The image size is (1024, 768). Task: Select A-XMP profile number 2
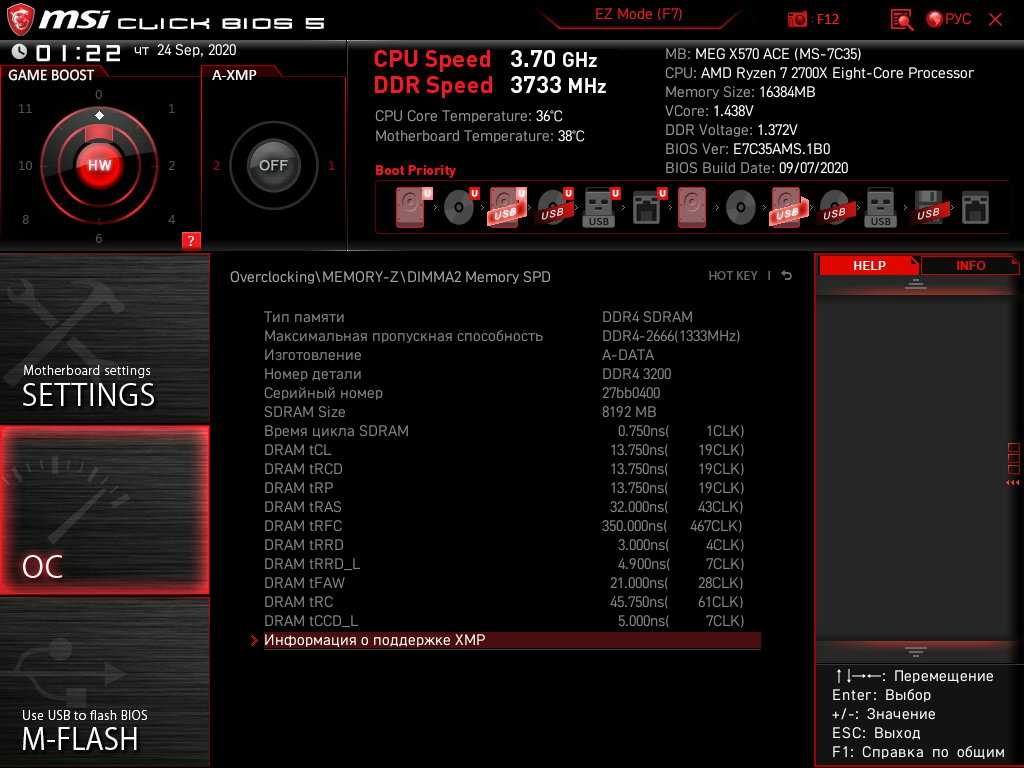tap(216, 166)
